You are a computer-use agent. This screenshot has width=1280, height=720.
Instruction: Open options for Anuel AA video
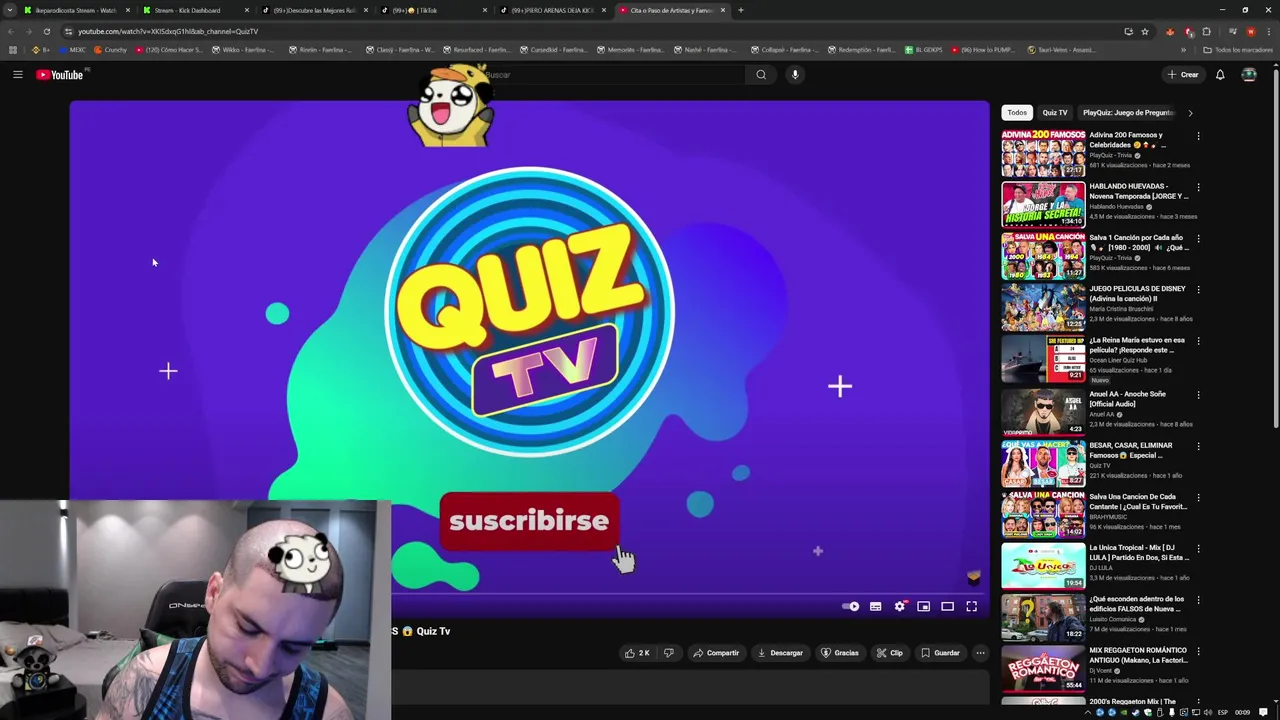point(1198,395)
